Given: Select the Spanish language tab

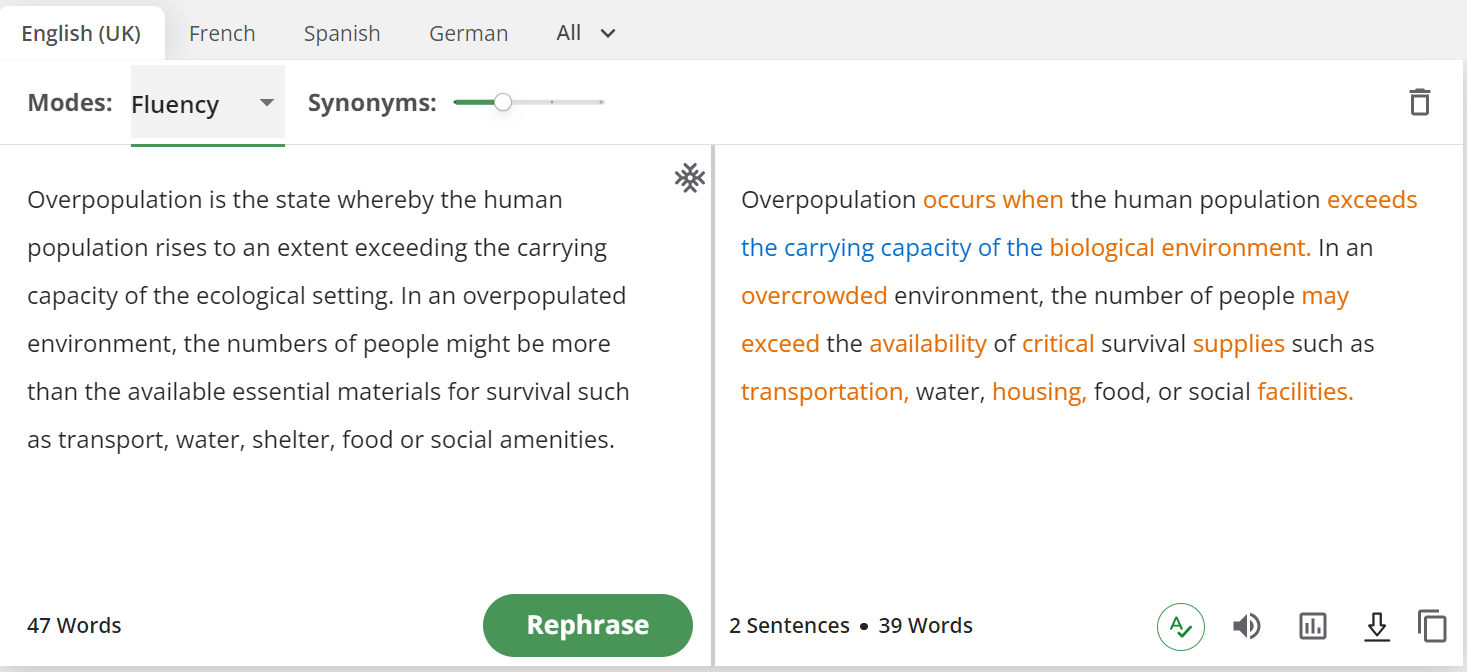Looking at the screenshot, I should (x=342, y=34).
